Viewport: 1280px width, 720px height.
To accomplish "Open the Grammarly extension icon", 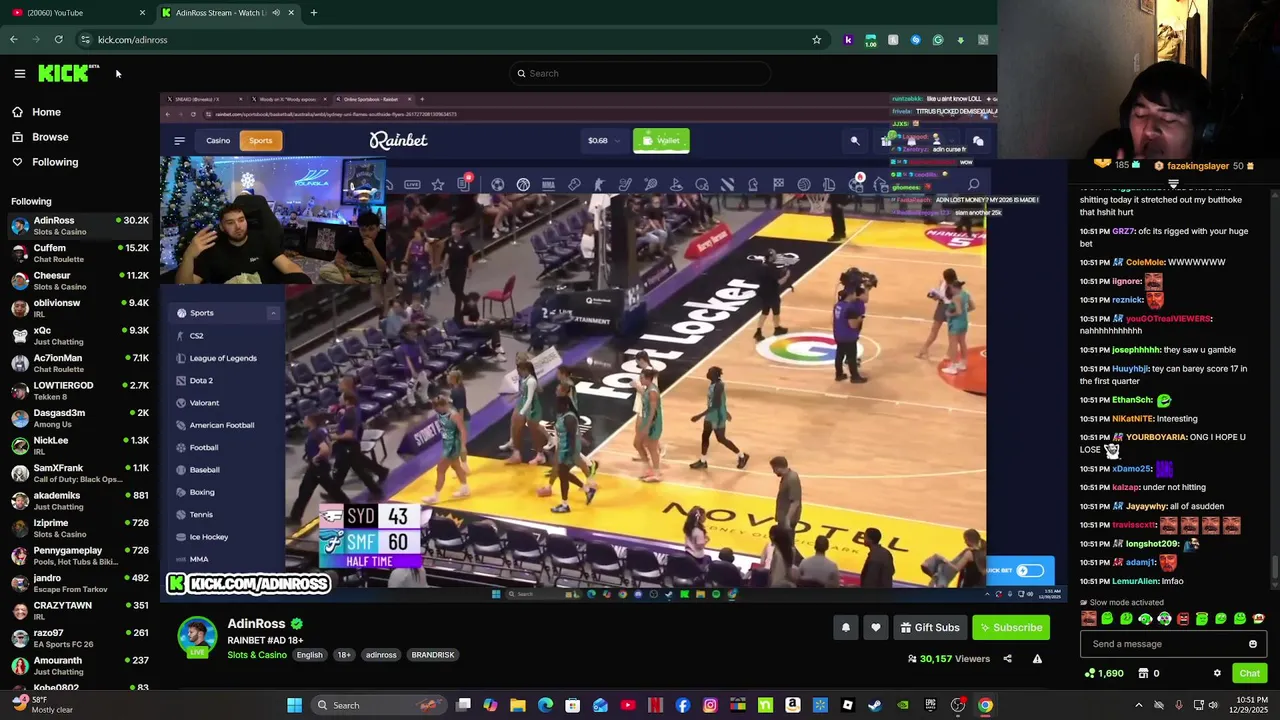I will (x=938, y=40).
